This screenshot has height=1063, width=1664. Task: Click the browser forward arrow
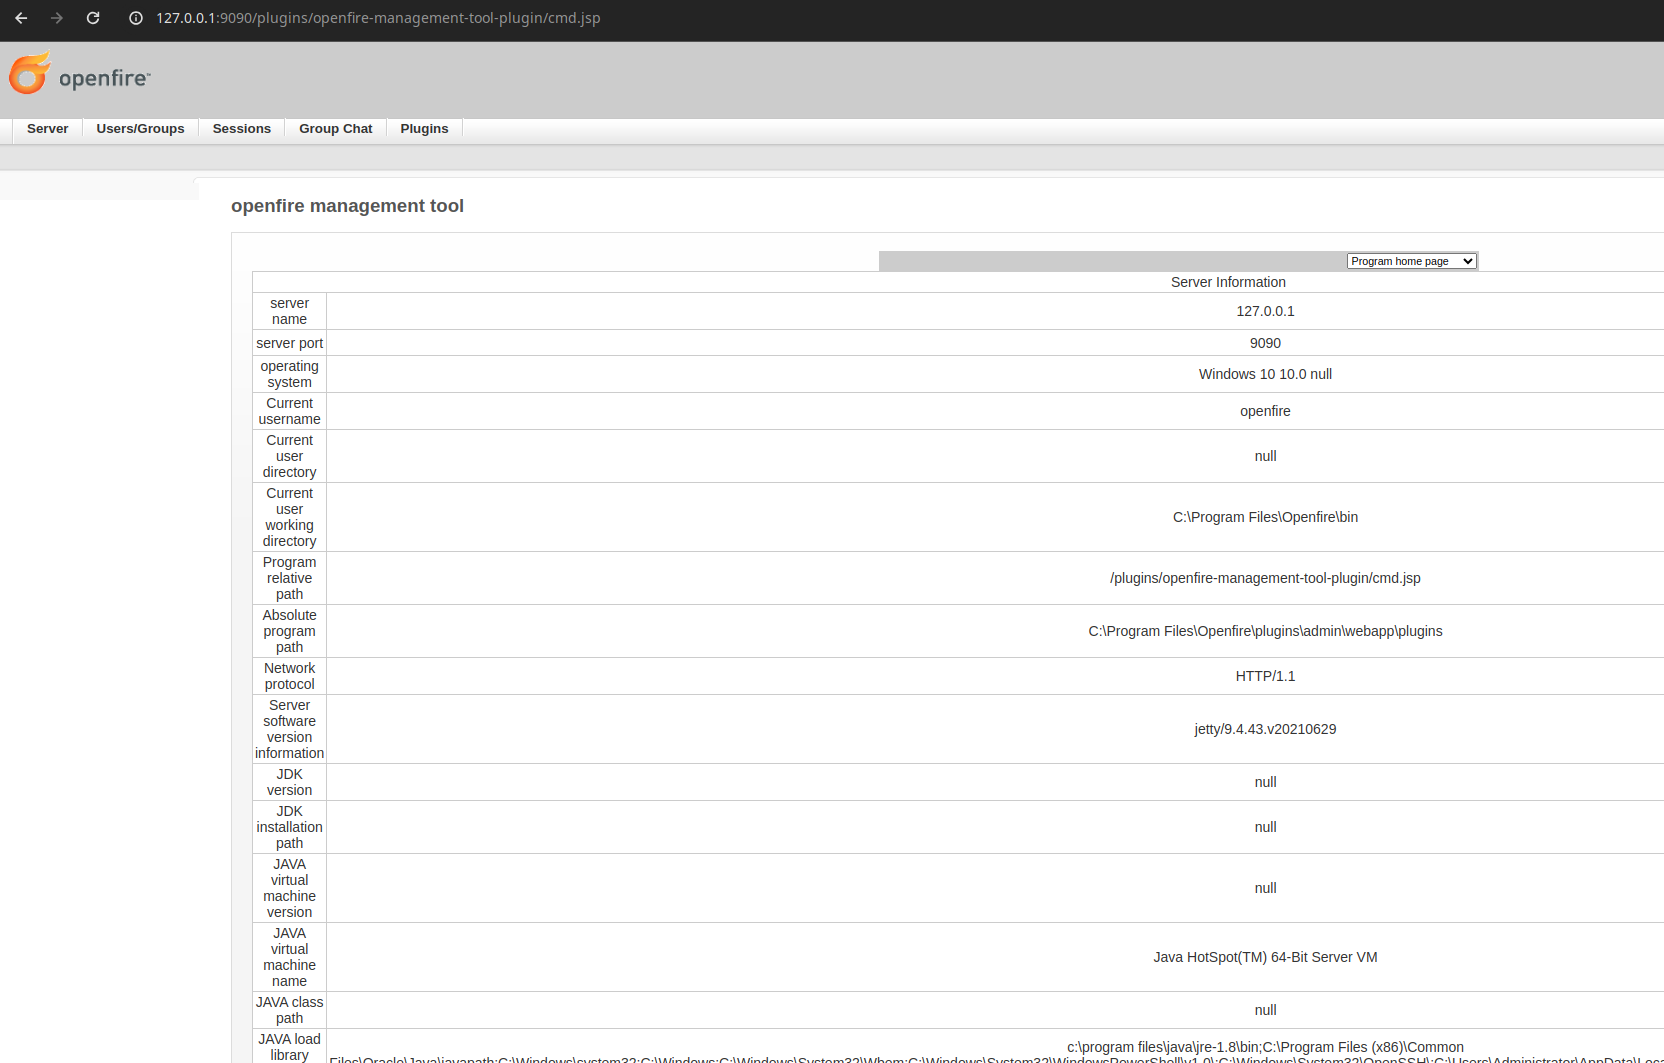tap(57, 18)
